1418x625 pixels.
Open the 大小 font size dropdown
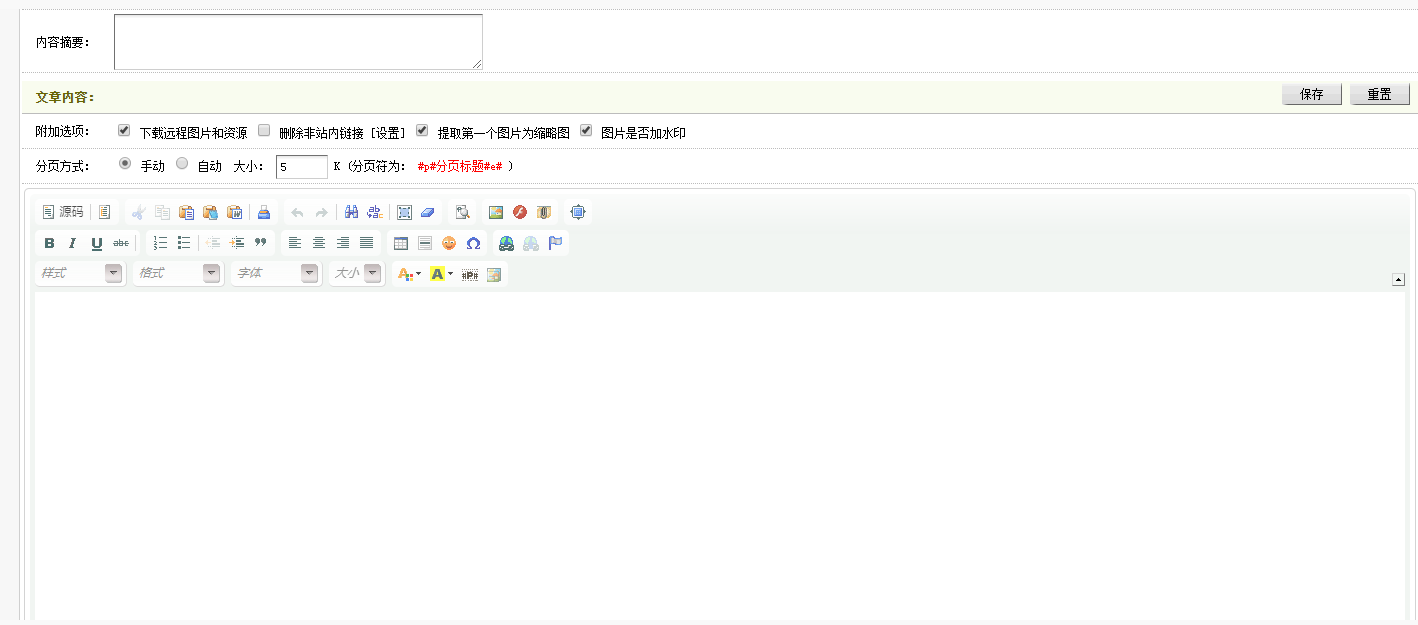click(x=372, y=273)
